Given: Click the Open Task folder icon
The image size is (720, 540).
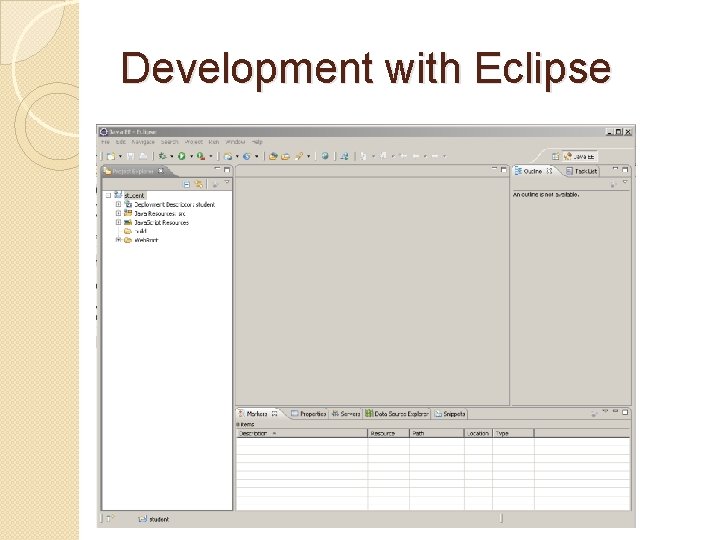Looking at the screenshot, I should pyautogui.click(x=286, y=156).
